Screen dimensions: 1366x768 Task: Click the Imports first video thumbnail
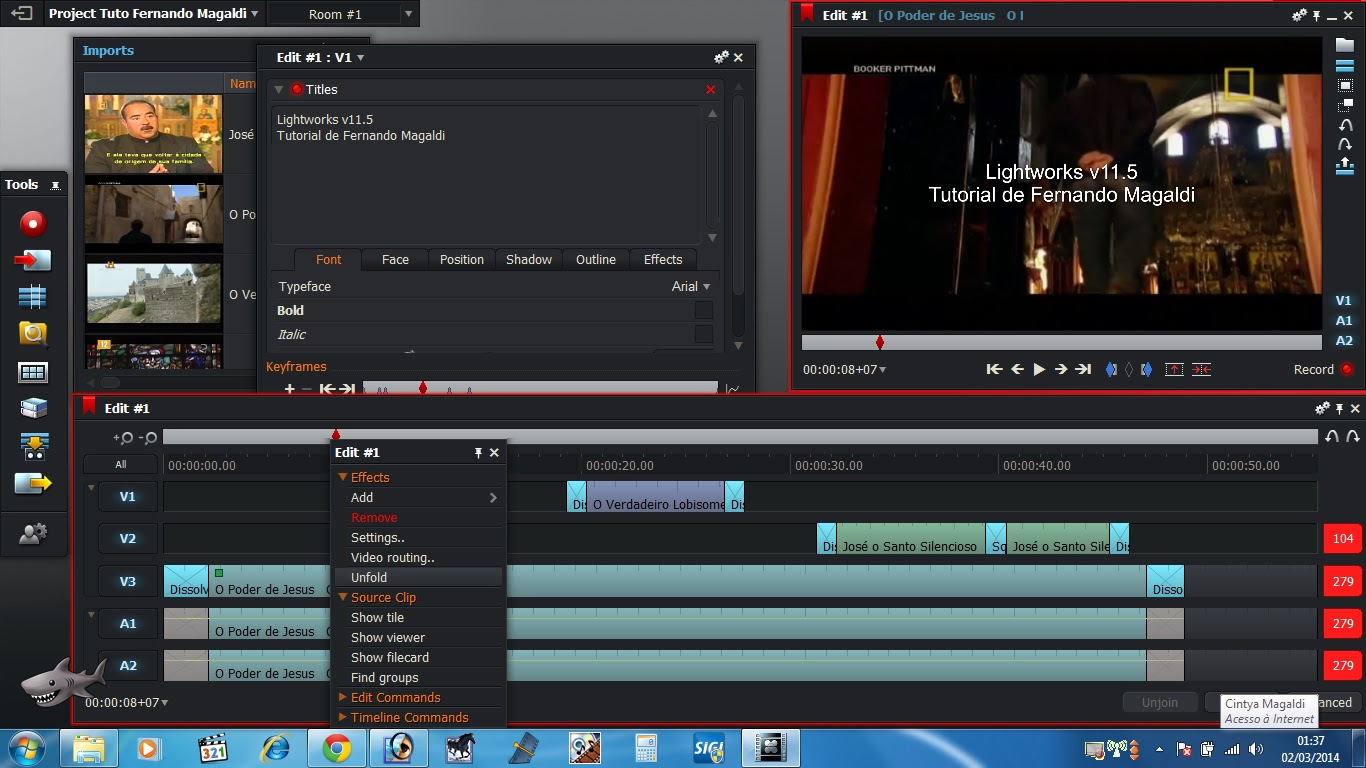(153, 134)
